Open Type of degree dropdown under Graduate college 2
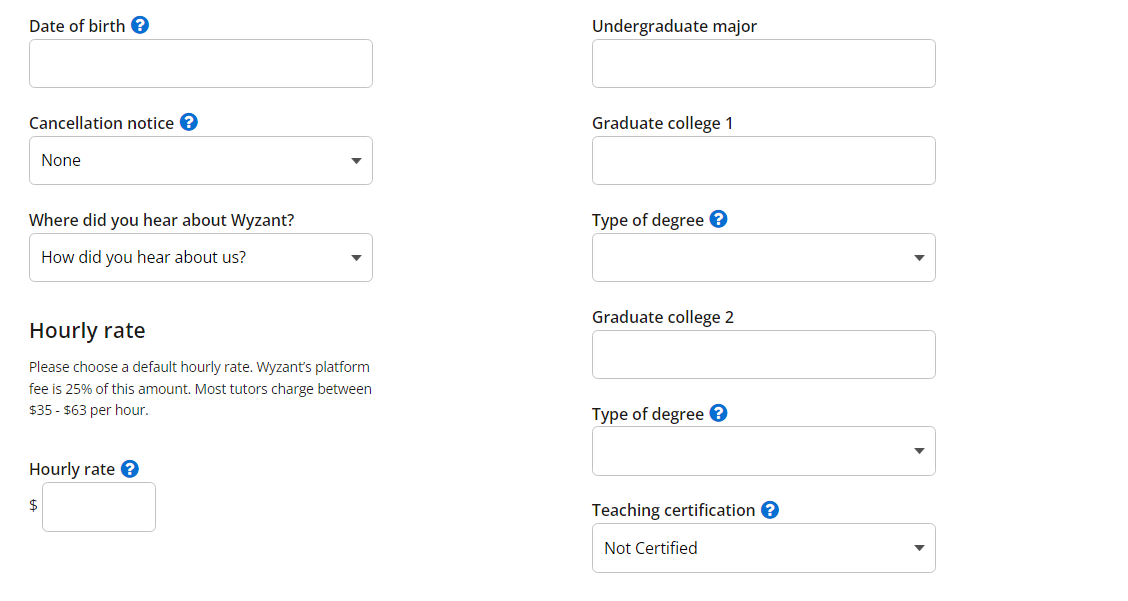 [764, 452]
